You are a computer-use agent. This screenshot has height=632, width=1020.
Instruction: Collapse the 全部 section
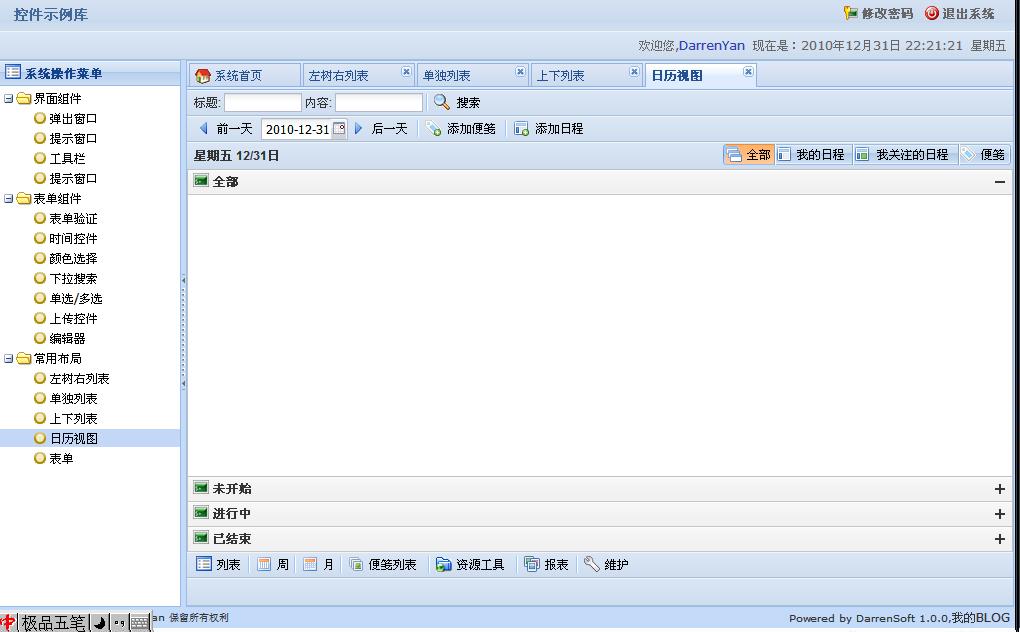tap(999, 182)
